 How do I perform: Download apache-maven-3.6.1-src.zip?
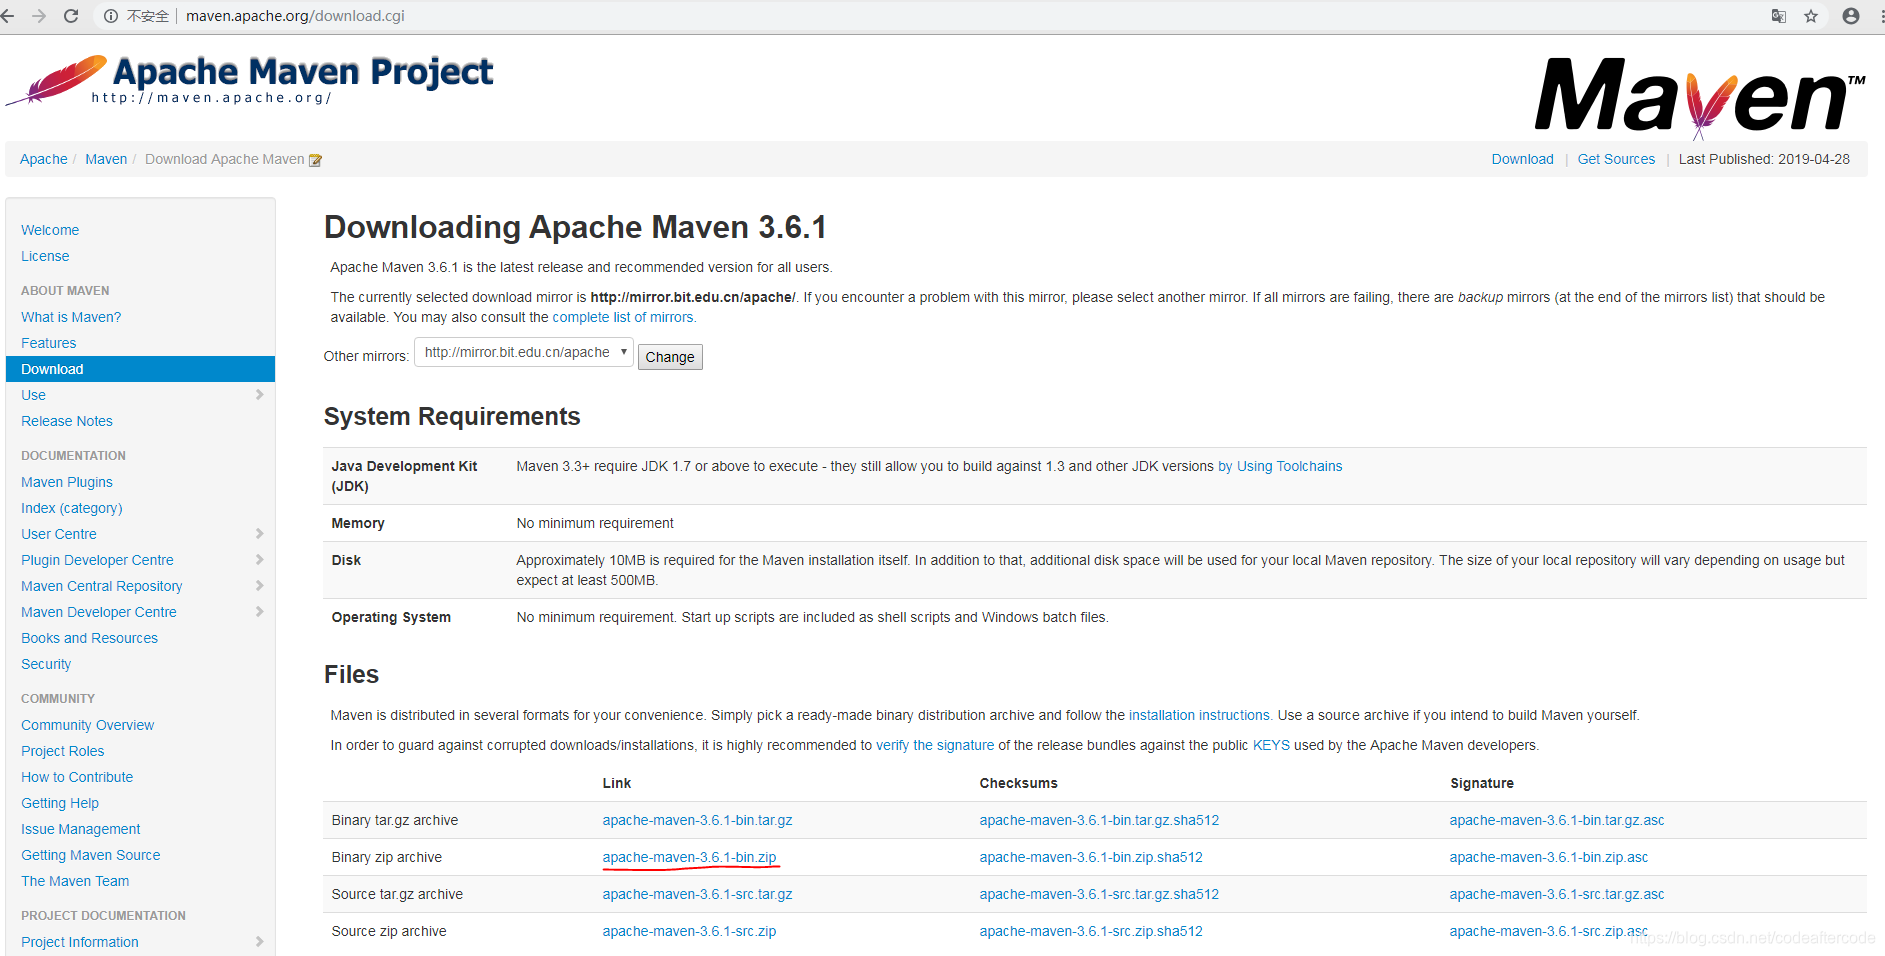689,931
